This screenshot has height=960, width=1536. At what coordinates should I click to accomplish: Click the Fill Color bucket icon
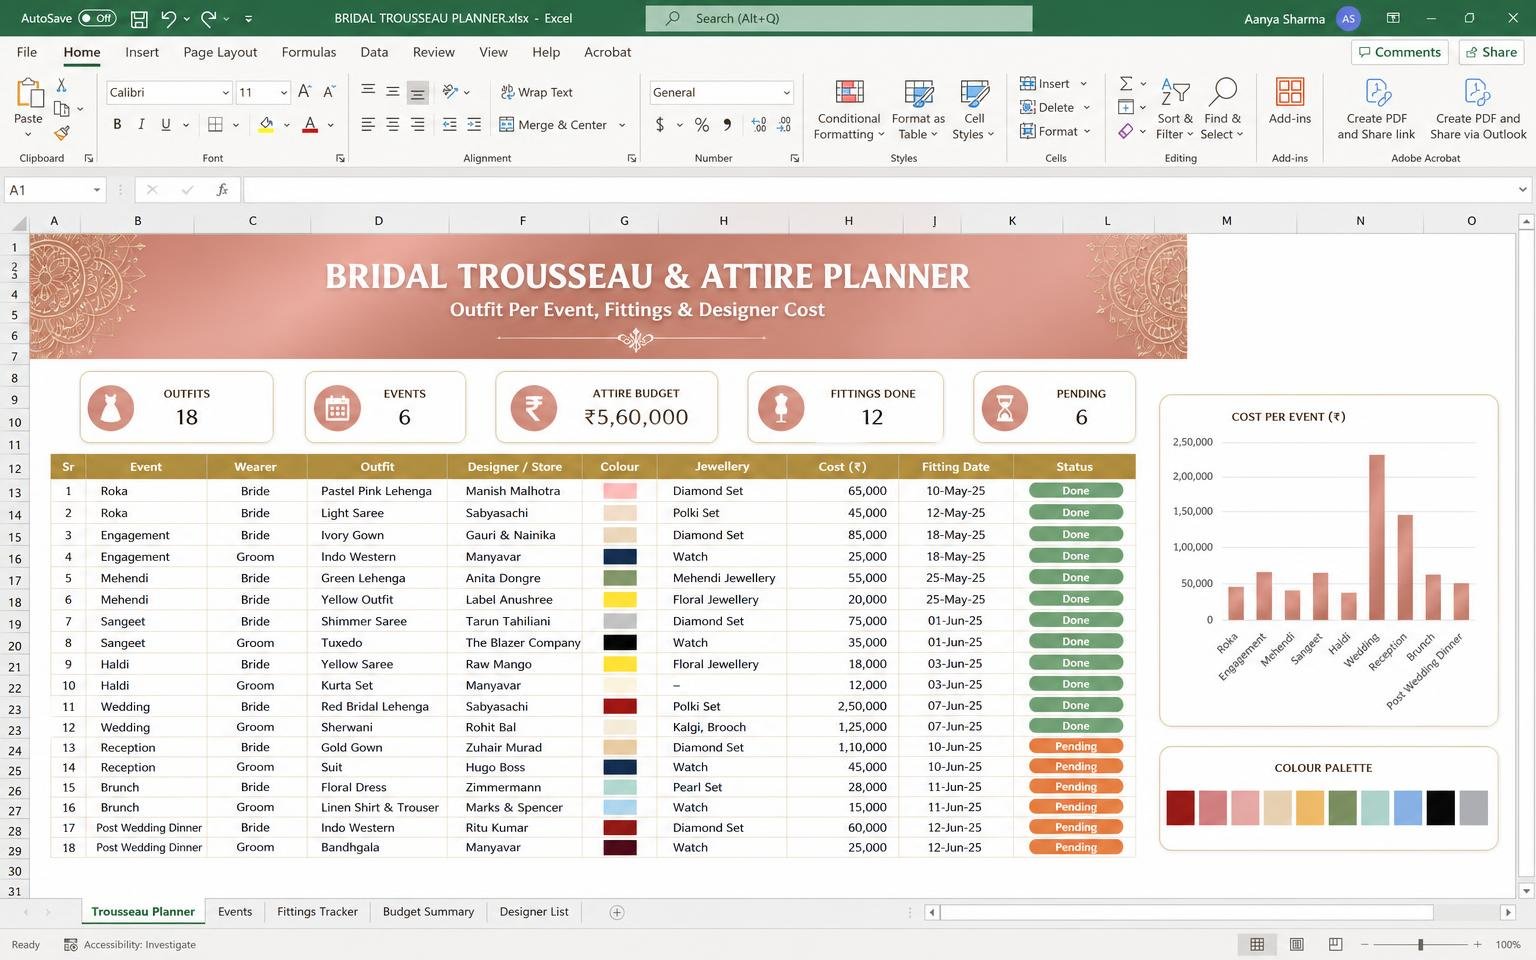click(x=266, y=125)
